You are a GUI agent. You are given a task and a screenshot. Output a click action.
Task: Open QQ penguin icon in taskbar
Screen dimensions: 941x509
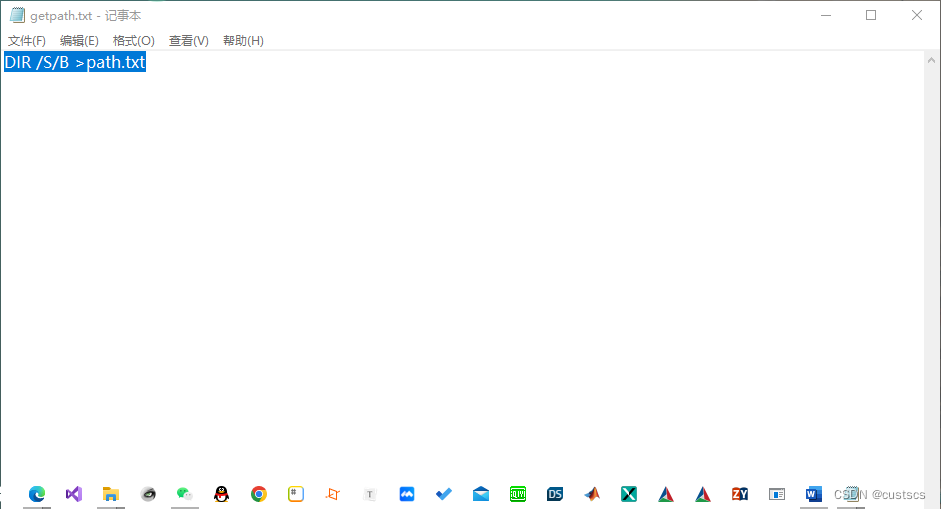click(221, 494)
